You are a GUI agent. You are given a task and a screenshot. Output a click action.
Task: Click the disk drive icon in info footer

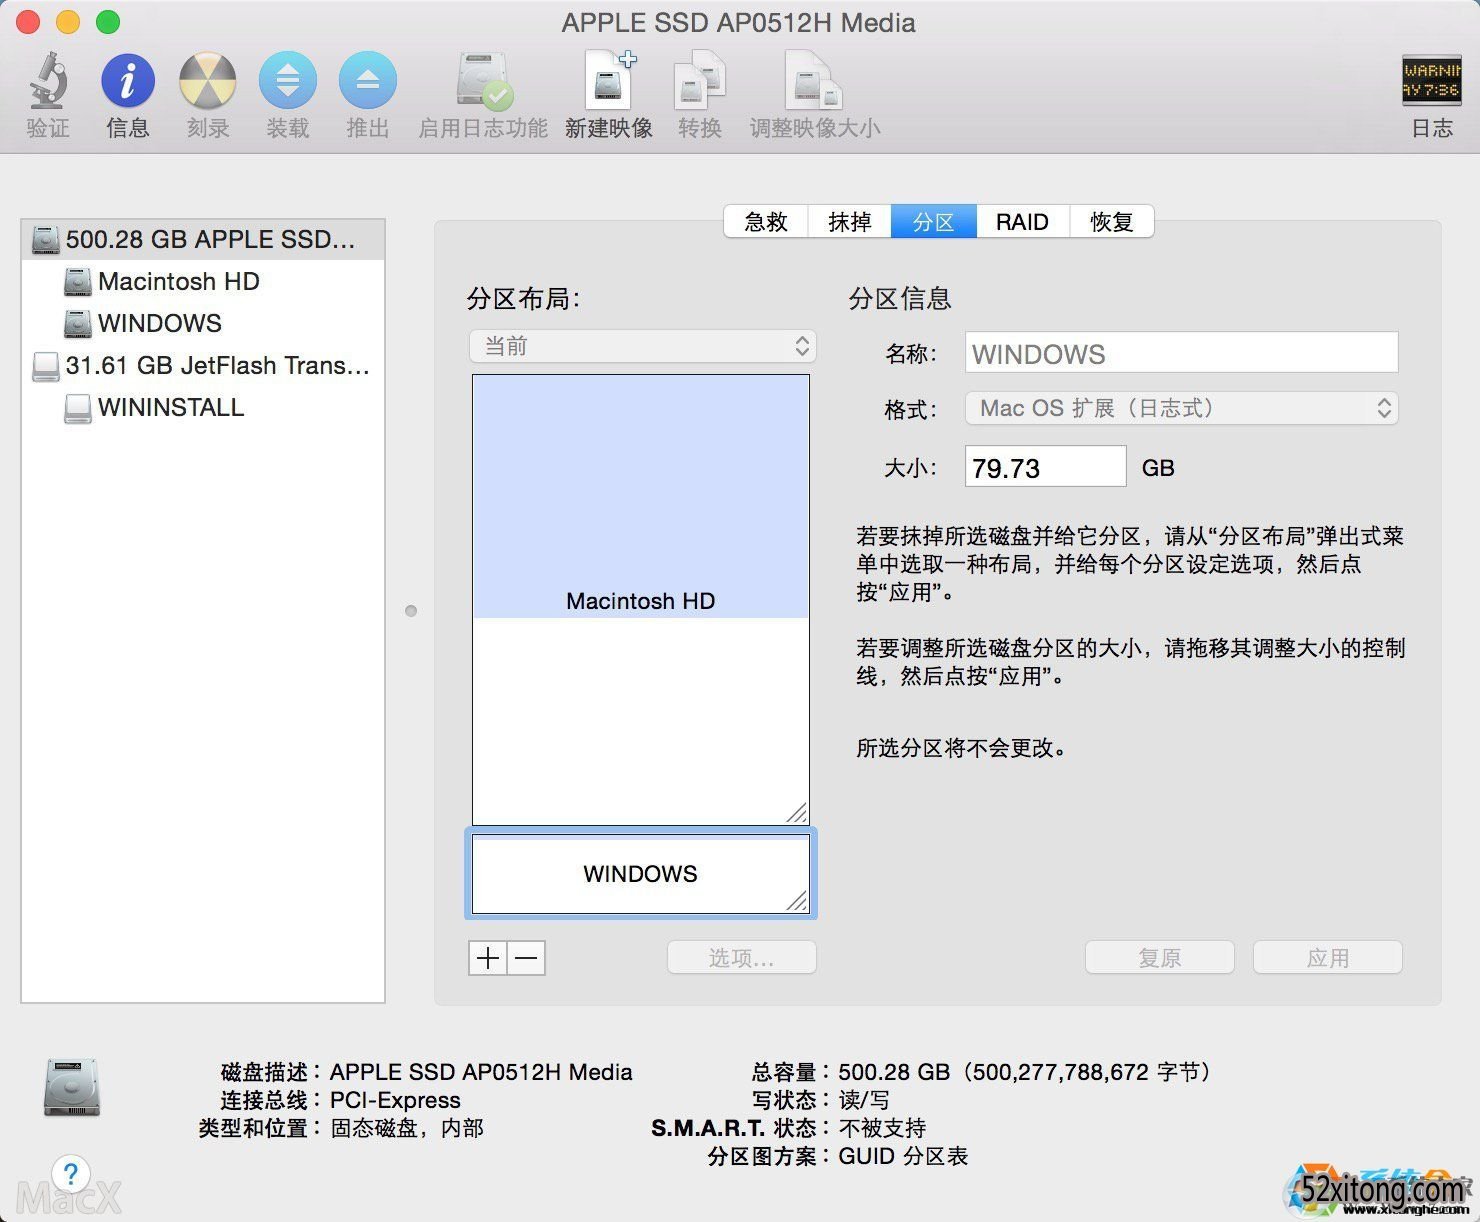click(72, 1088)
